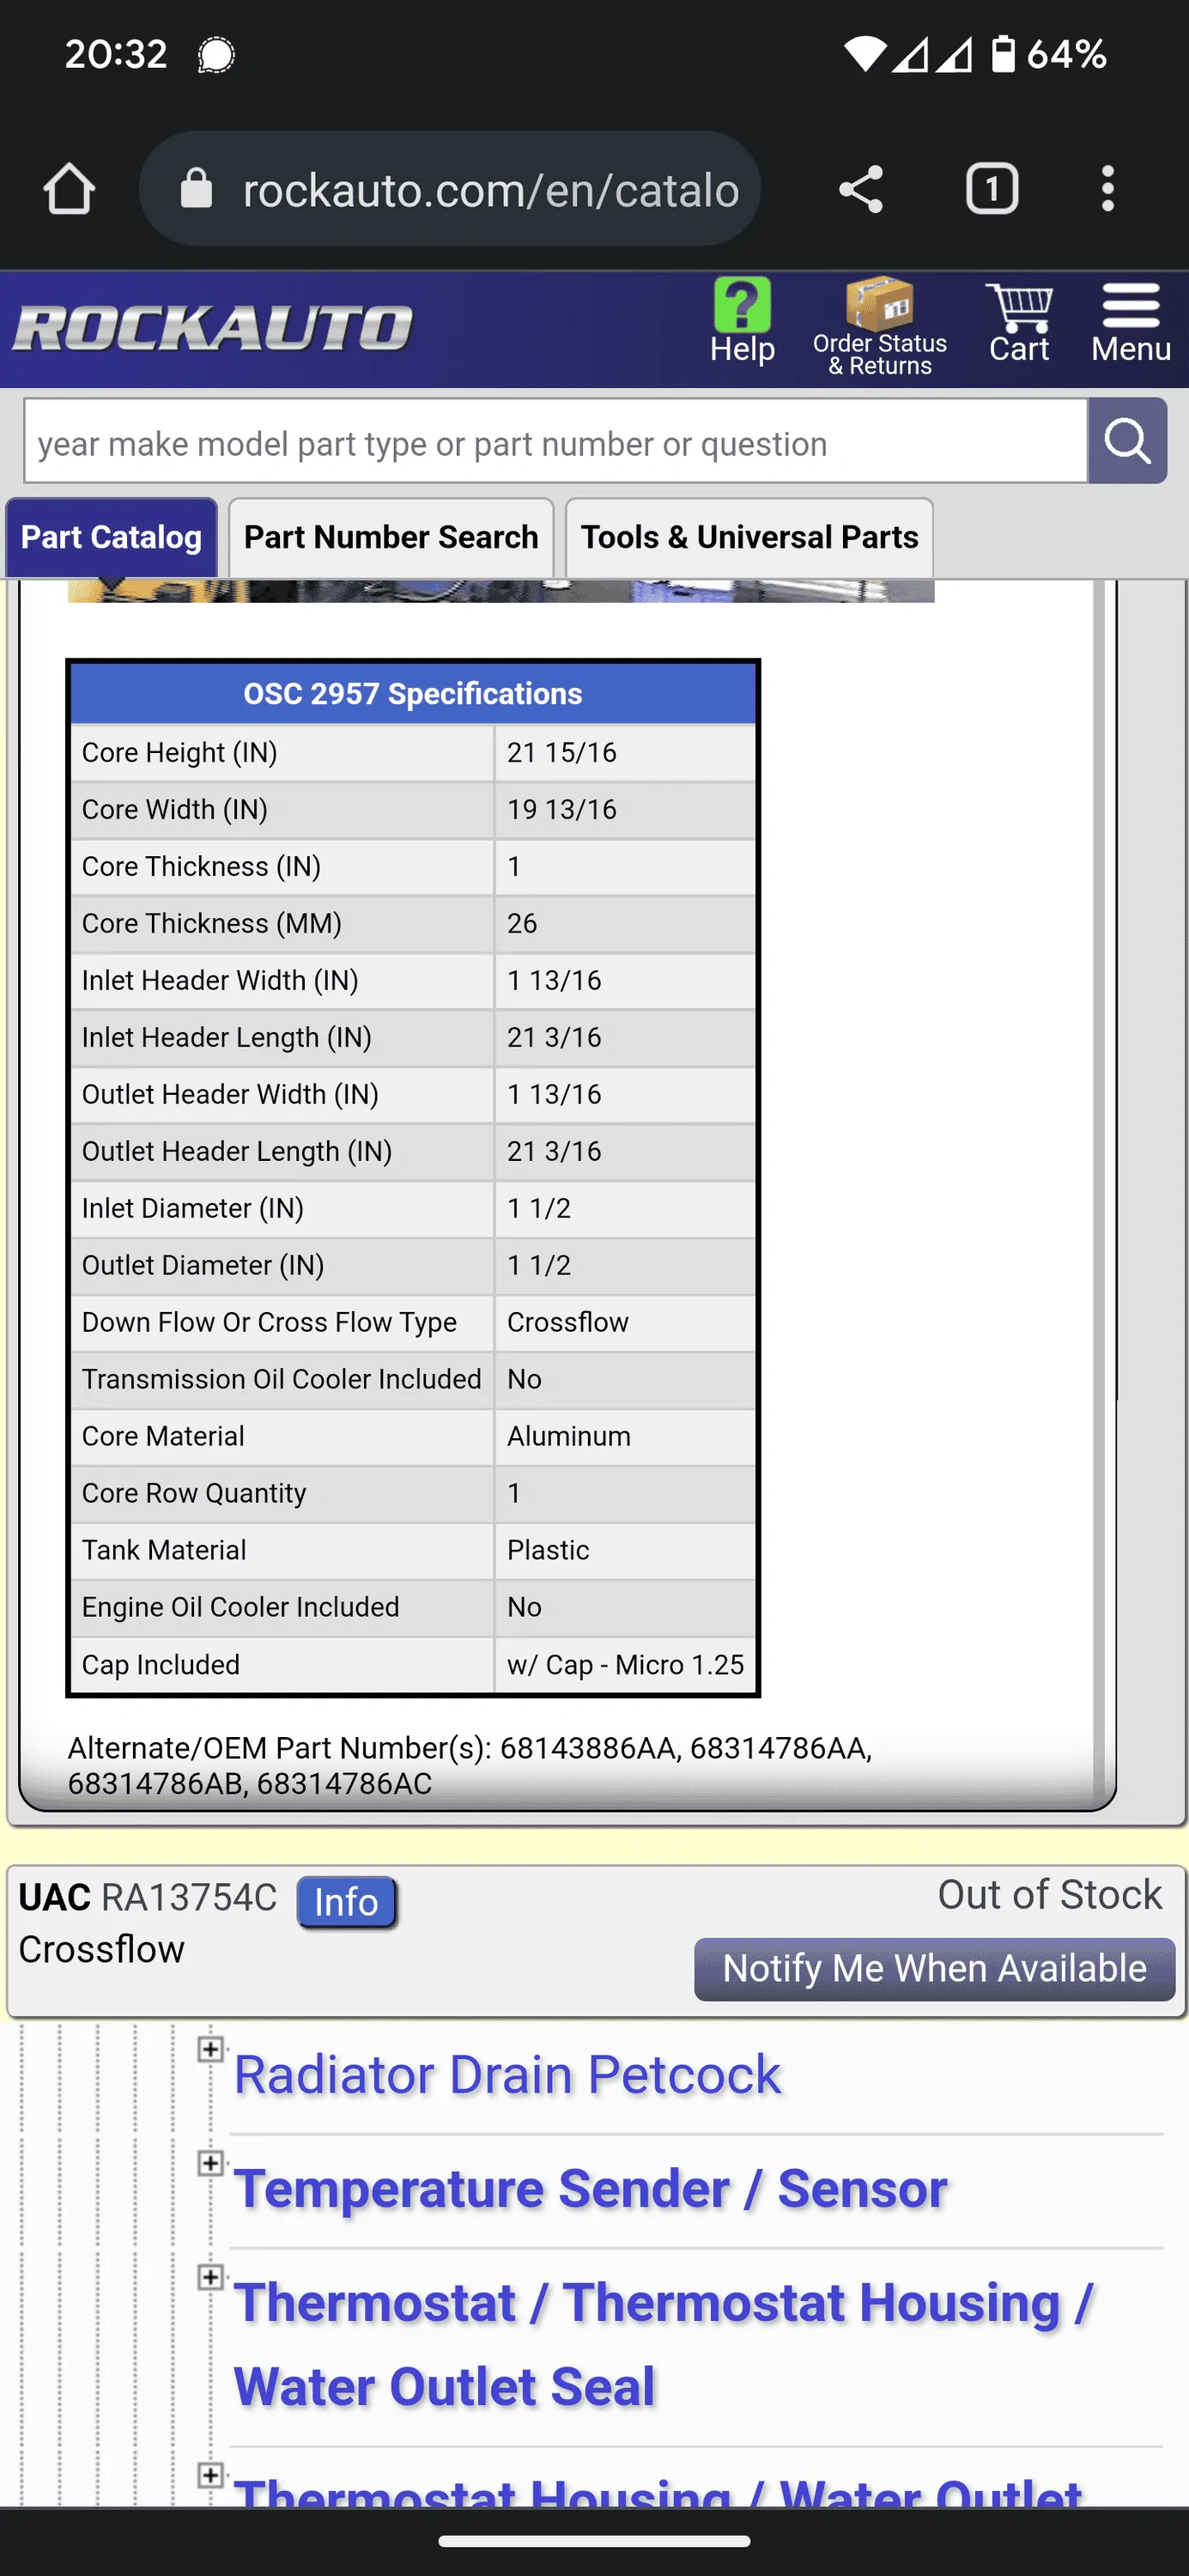Switch to the Part Number Search tab
The width and height of the screenshot is (1189, 2576).
[x=391, y=537]
